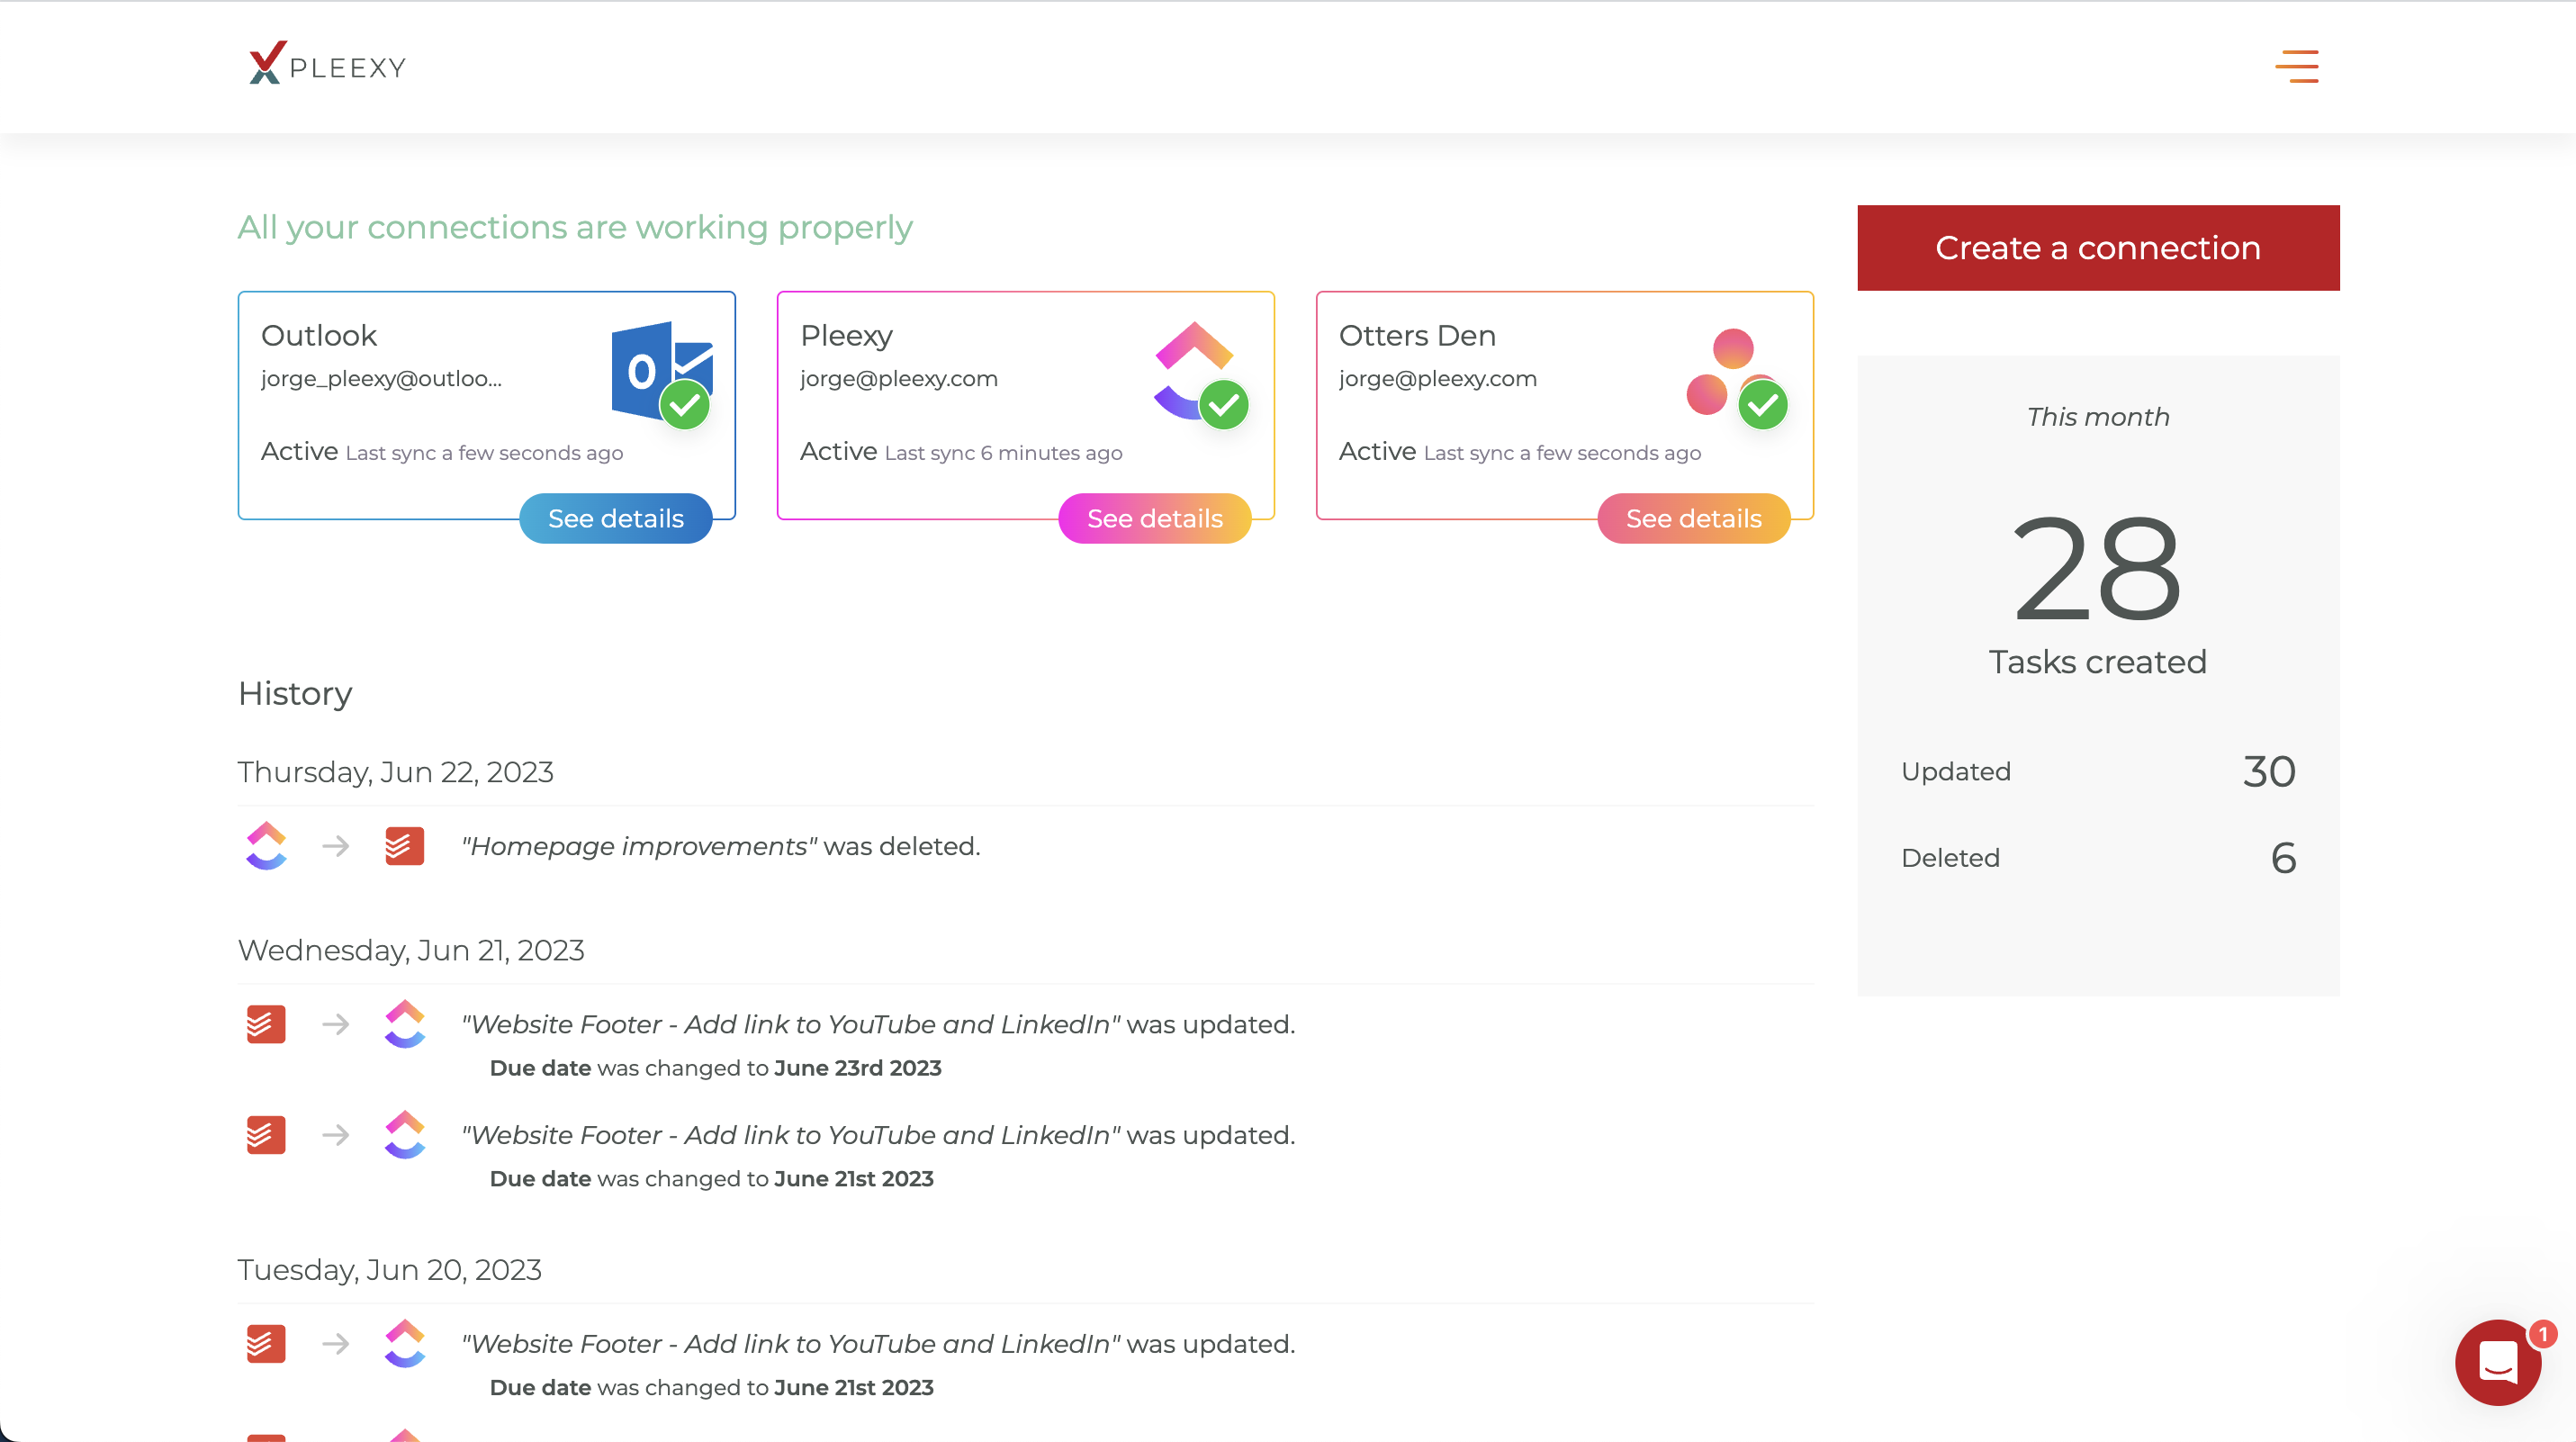This screenshot has width=2576, height=1442.
Task: Click the ClickUp icon in Jun 22 history entry
Action: click(x=266, y=846)
